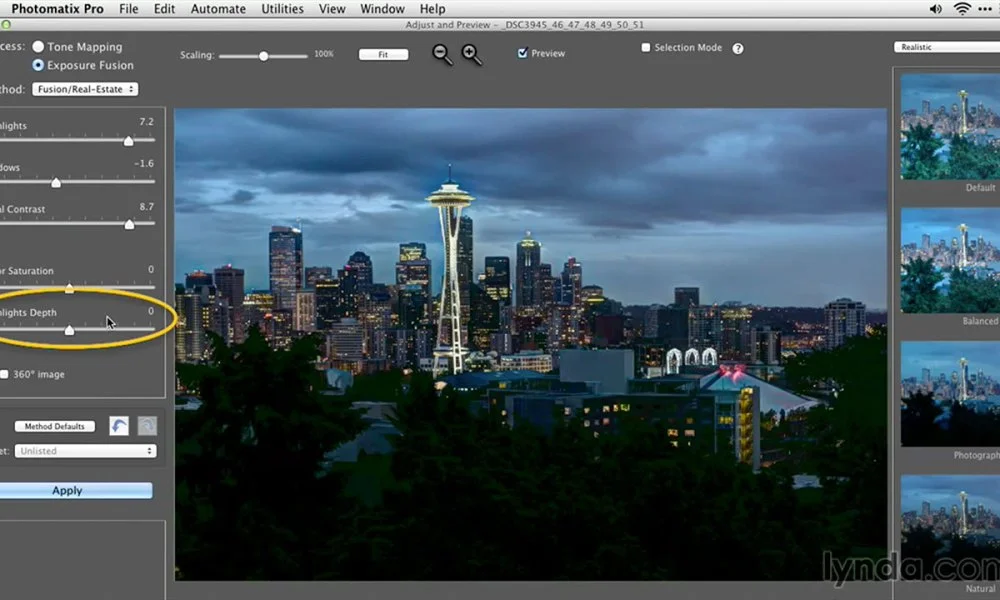Viewport: 1000px width, 600px height.
Task: Open the Fusion/Real-Estate method dropdown
Action: point(85,89)
